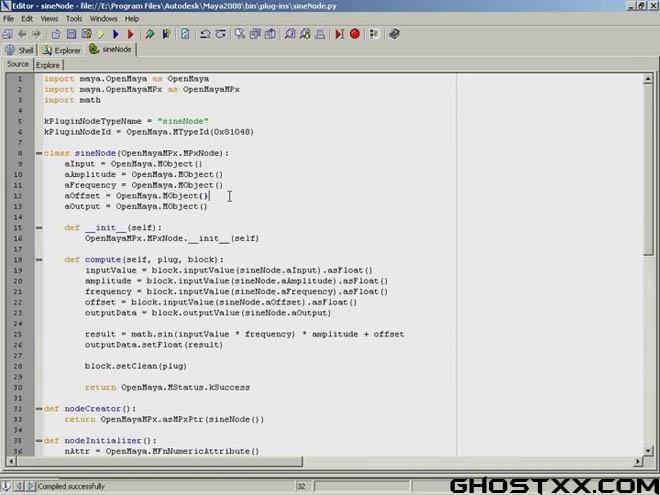Click the vertical scrollbar up arrow
The image size is (660, 495).
click(x=648, y=78)
